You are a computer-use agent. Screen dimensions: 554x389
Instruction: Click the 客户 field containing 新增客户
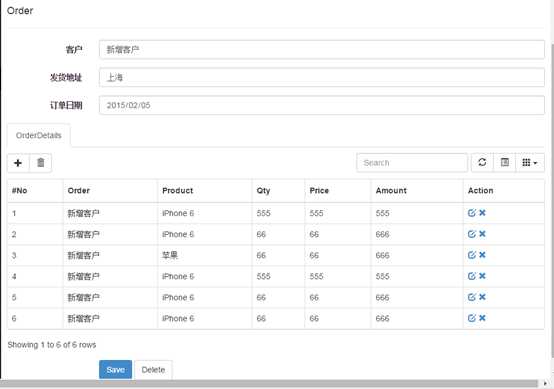tap(322, 49)
